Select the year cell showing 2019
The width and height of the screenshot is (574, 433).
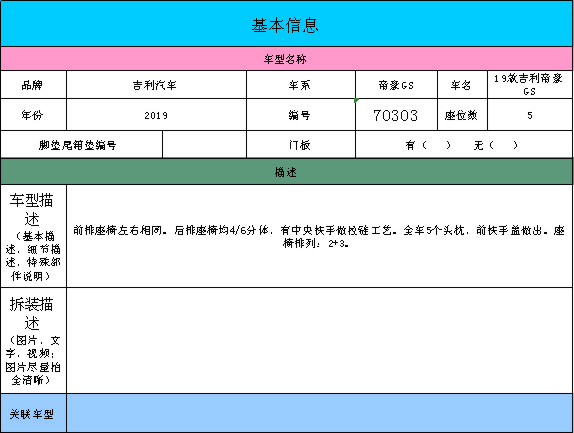click(x=156, y=115)
